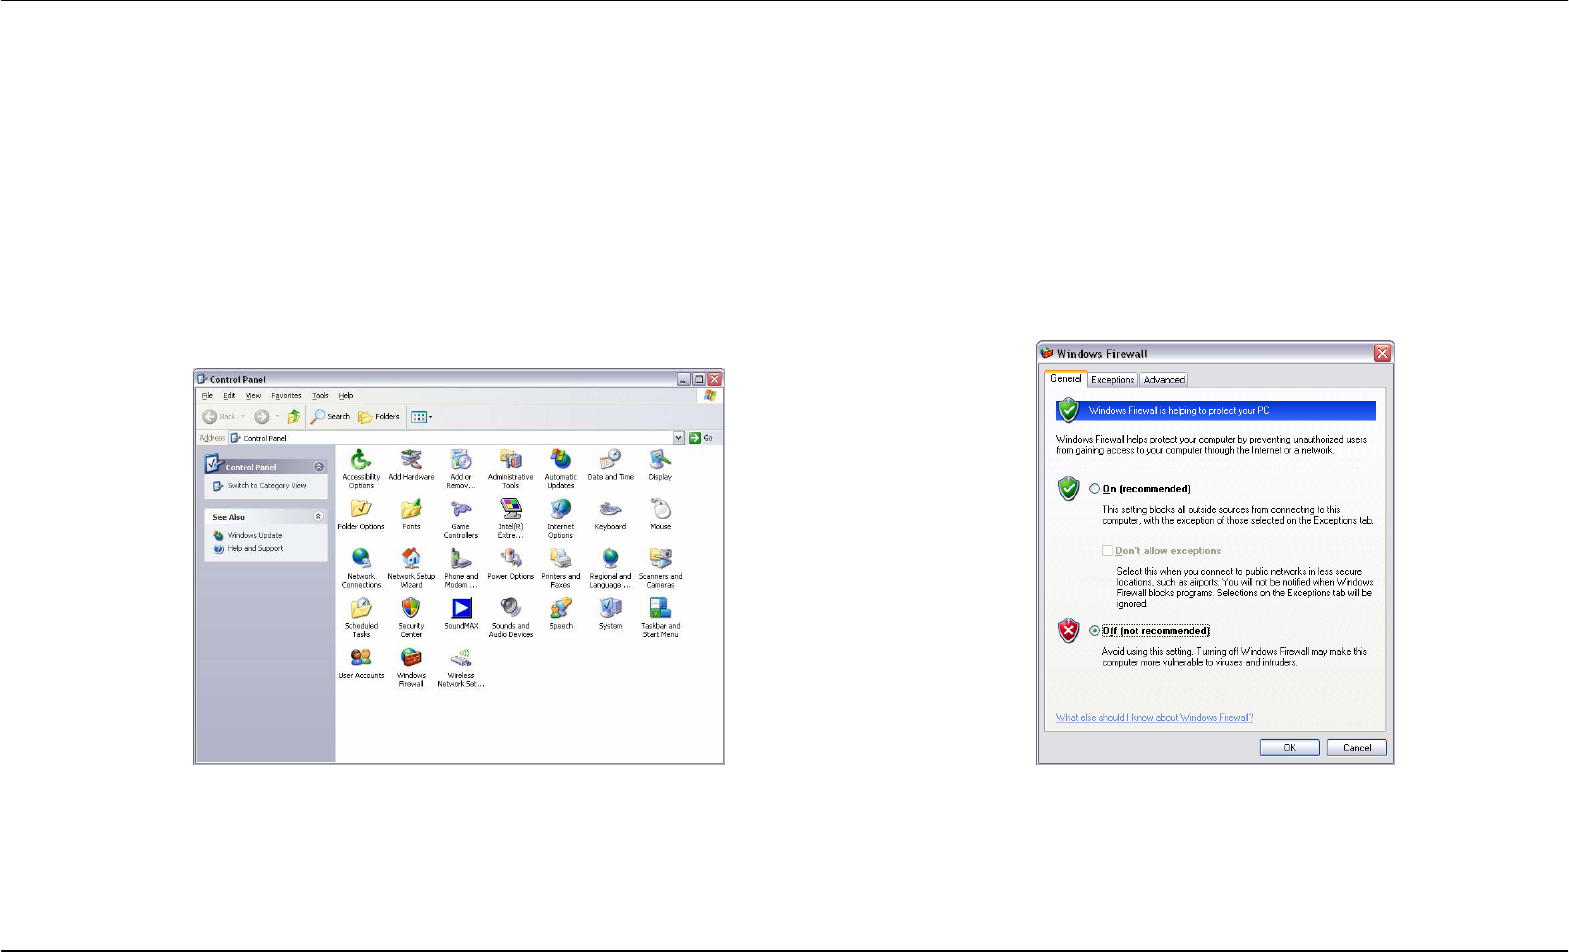
Task: Open the Display applet icon
Action: (660, 459)
